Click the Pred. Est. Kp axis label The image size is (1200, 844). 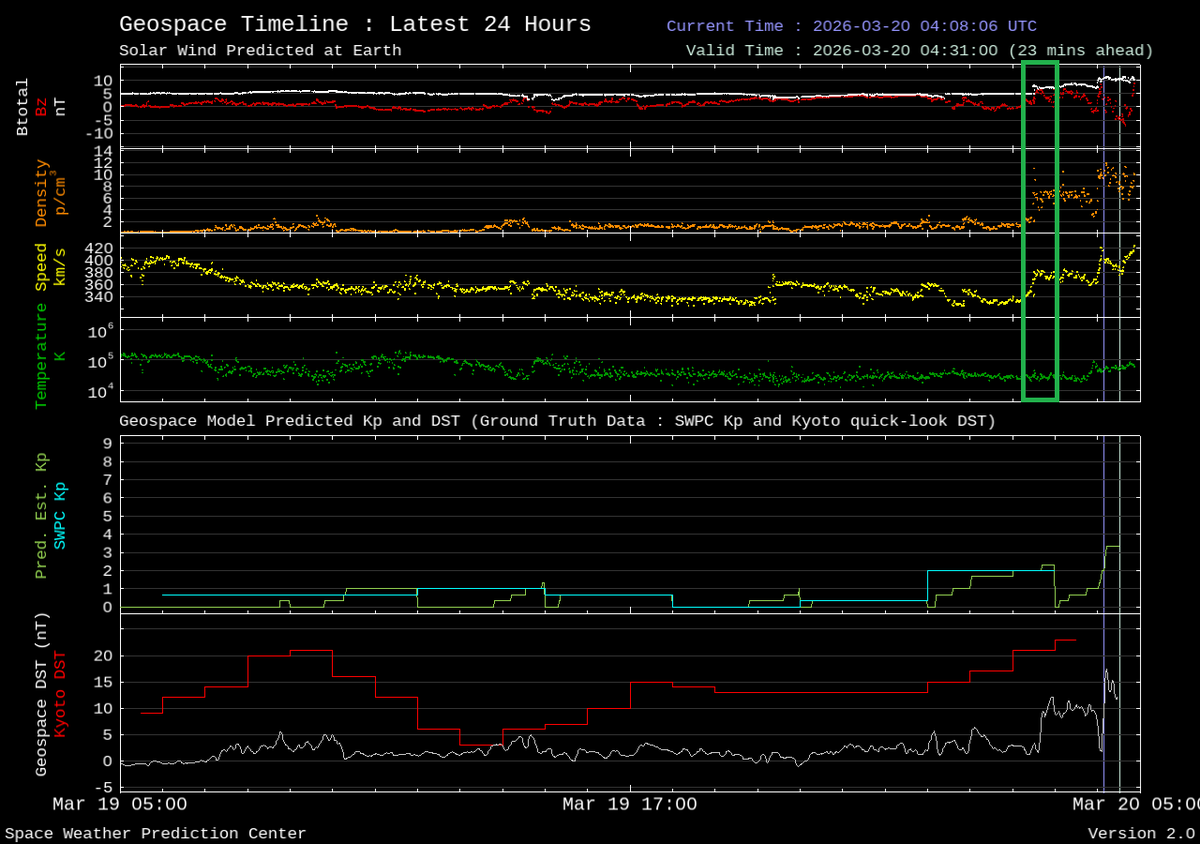pos(42,513)
